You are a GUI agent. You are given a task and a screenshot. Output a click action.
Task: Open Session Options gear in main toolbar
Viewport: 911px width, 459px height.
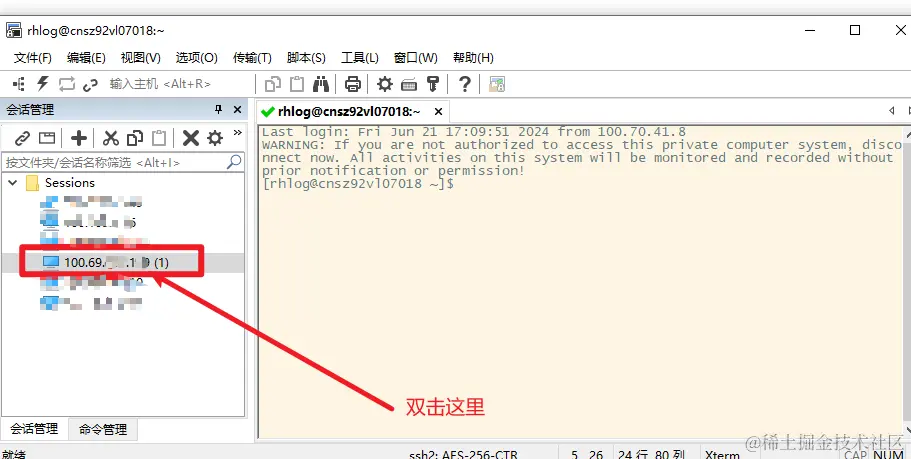click(x=385, y=84)
